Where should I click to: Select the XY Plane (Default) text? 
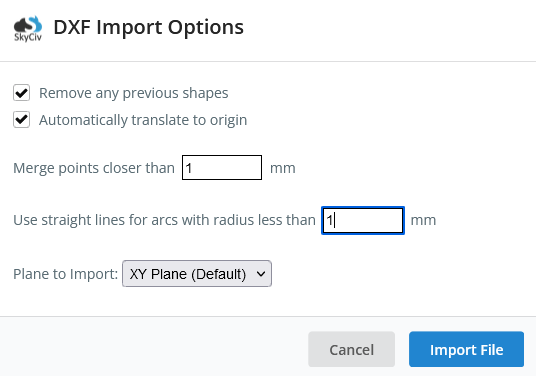pos(188,274)
